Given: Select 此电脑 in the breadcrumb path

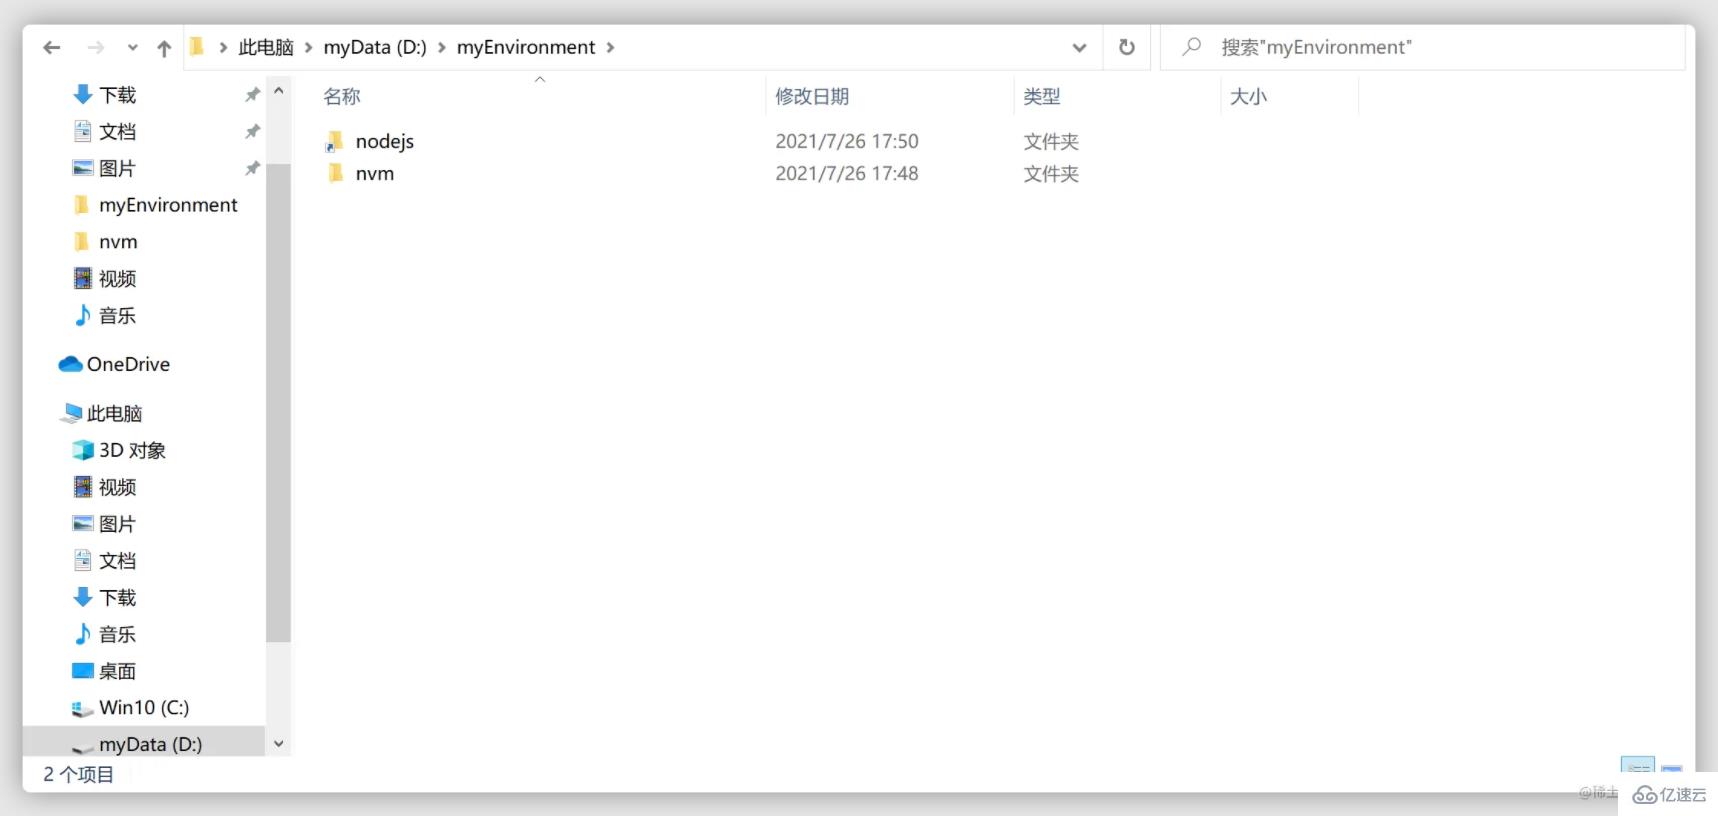Looking at the screenshot, I should pos(266,47).
